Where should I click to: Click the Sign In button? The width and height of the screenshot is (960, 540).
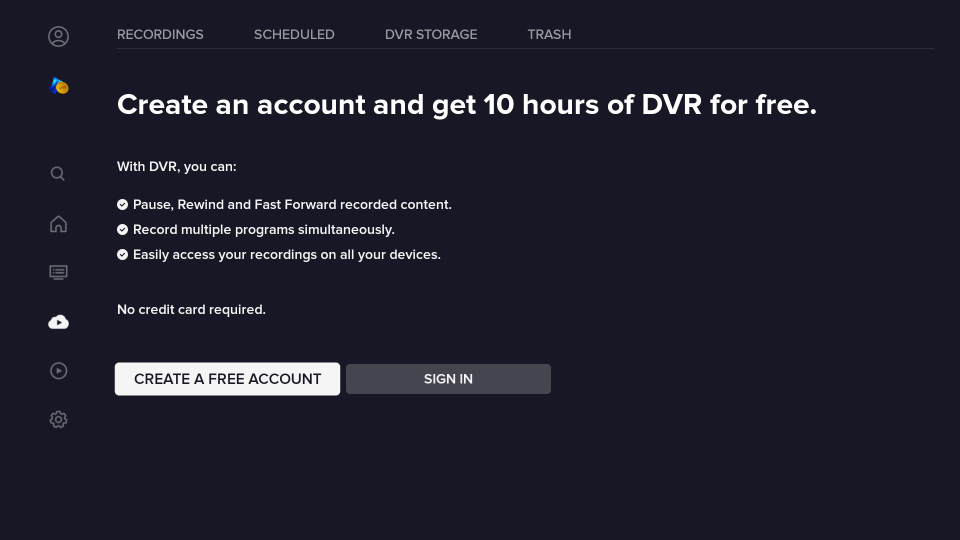tap(448, 379)
